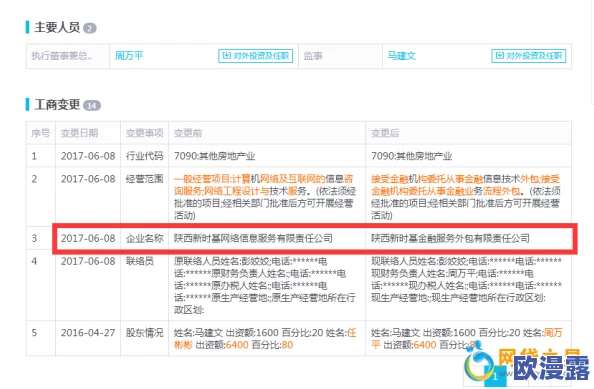Click 陕西新时基金融服务外包有限责任公司 after-change name
This screenshot has width=594, height=389.
(450, 238)
